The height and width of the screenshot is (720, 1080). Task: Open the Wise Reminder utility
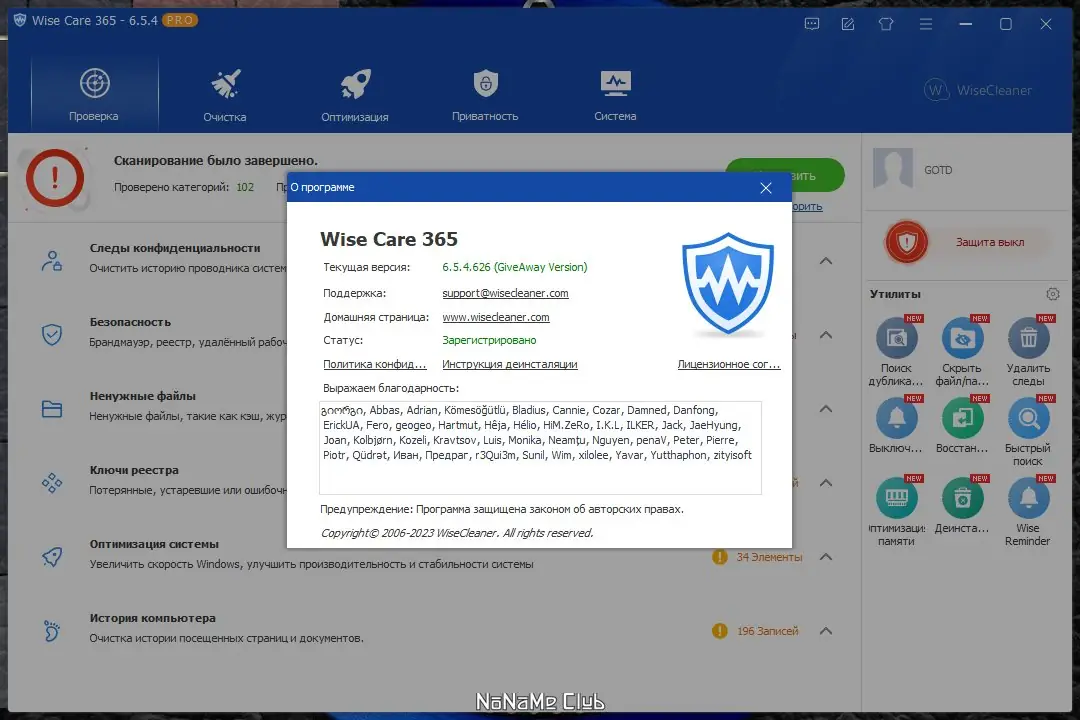click(x=1028, y=511)
